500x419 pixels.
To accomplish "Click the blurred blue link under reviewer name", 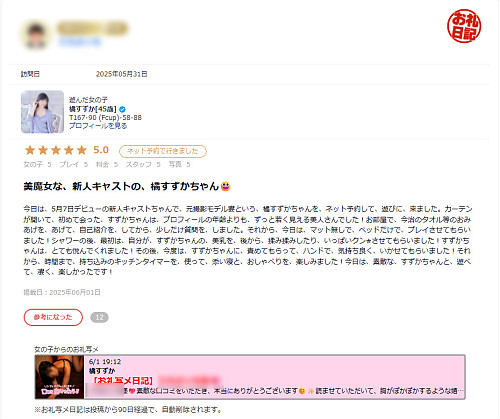I will (x=80, y=42).
